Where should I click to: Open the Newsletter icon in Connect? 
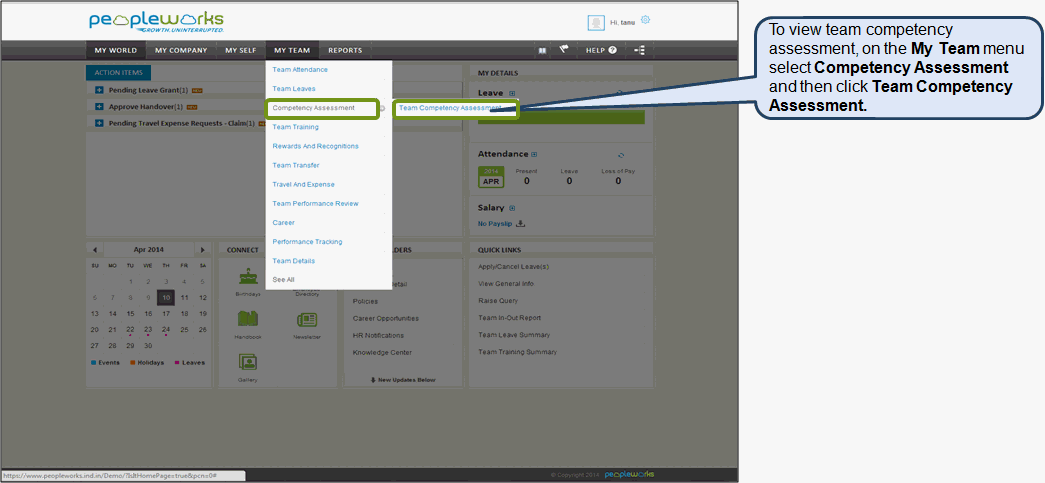pyautogui.click(x=307, y=320)
